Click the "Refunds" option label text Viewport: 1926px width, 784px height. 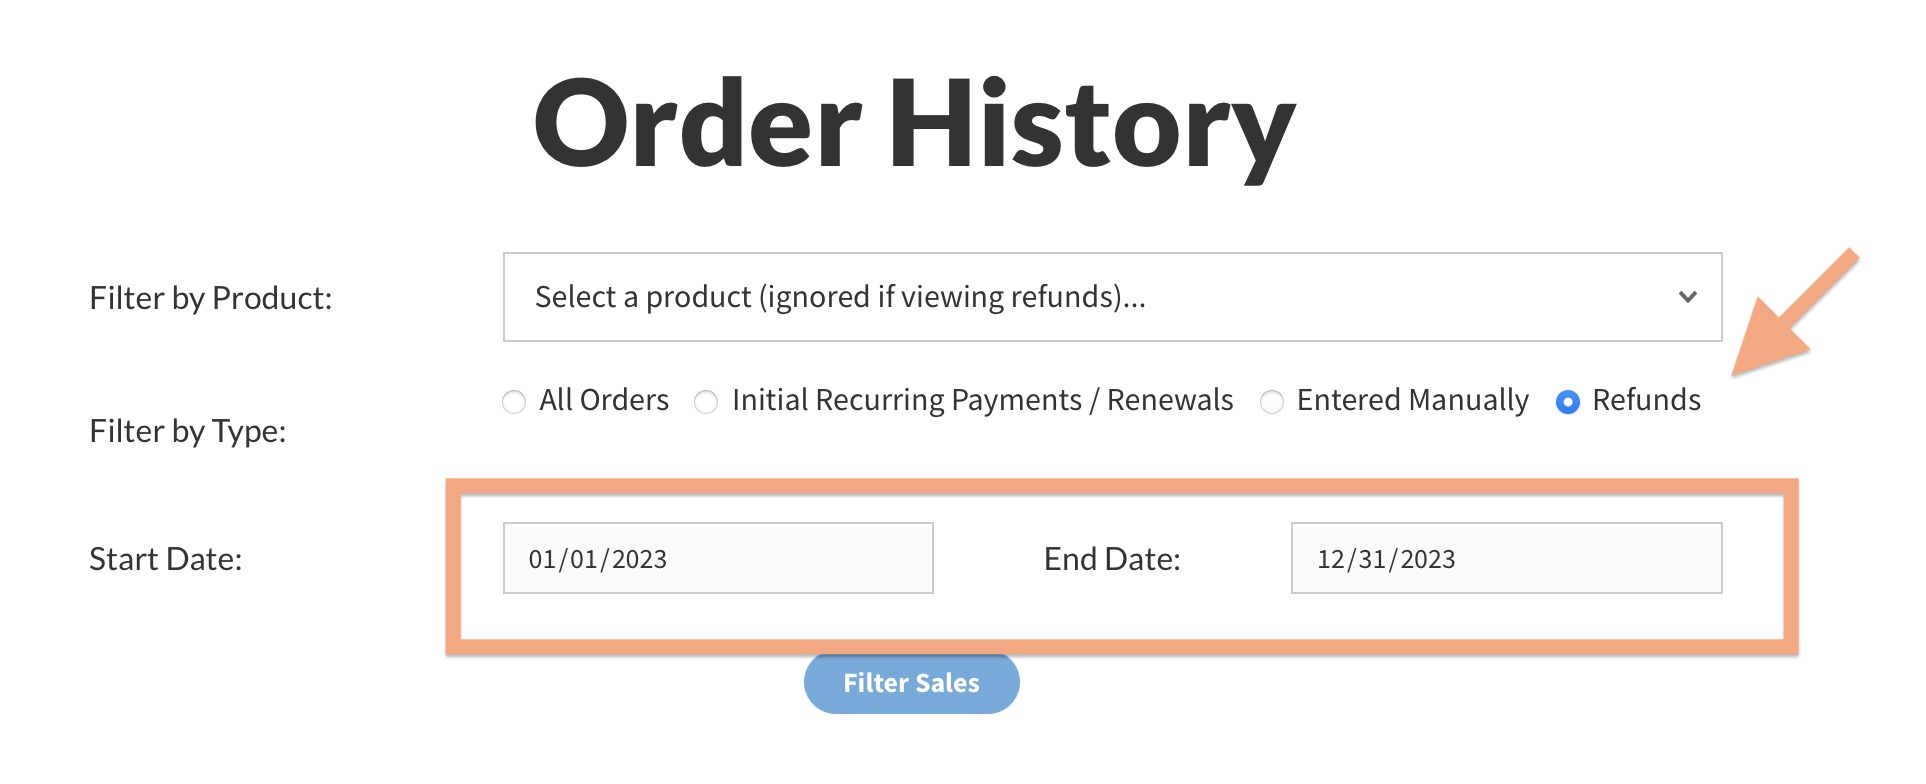click(x=1646, y=400)
